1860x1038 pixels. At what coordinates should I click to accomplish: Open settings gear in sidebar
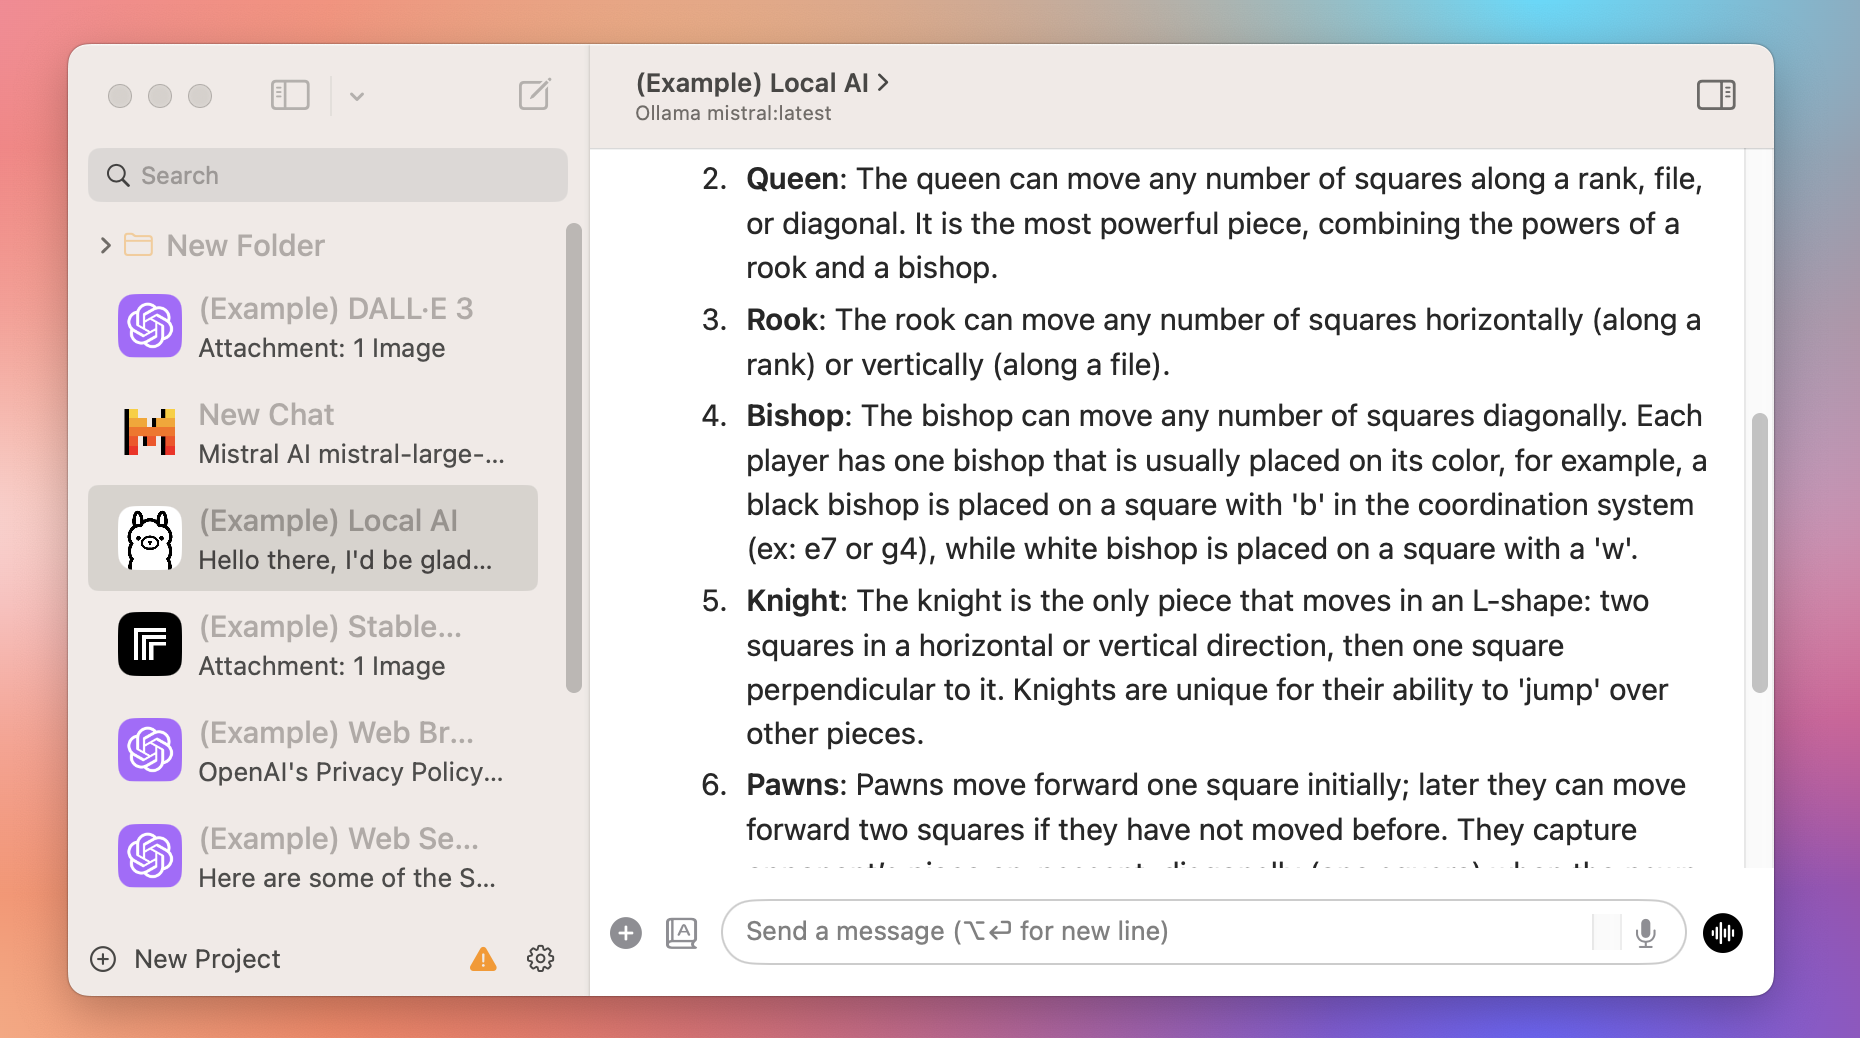coord(540,959)
